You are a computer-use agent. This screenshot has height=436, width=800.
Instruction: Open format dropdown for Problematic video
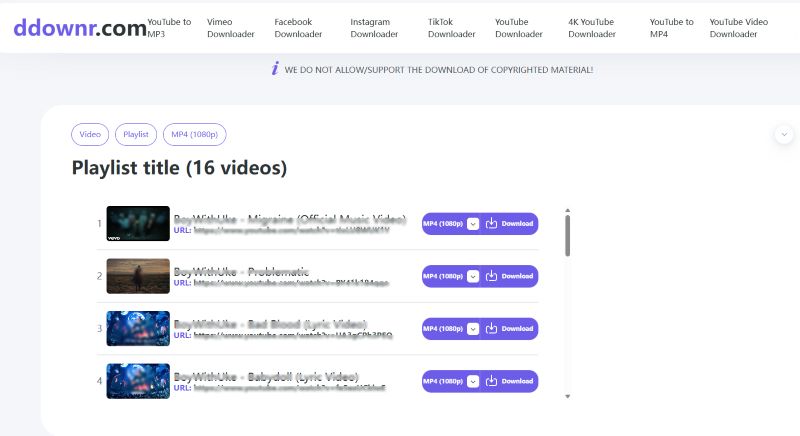tap(473, 276)
